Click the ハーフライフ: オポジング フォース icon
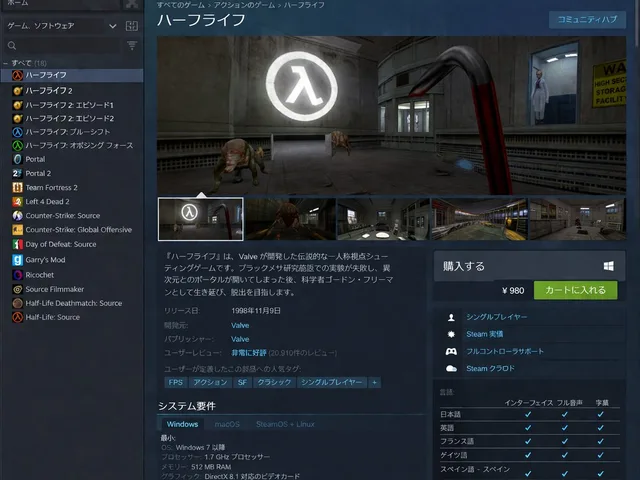 (x=18, y=145)
